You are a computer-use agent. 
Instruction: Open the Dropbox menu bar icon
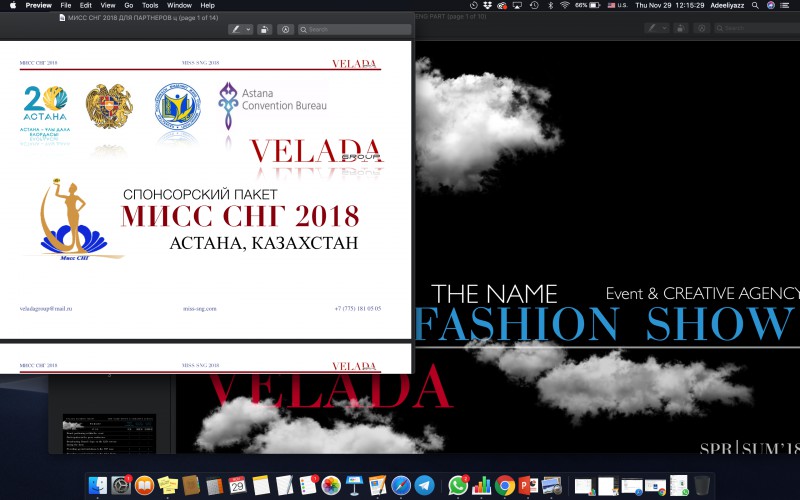[x=487, y=5]
